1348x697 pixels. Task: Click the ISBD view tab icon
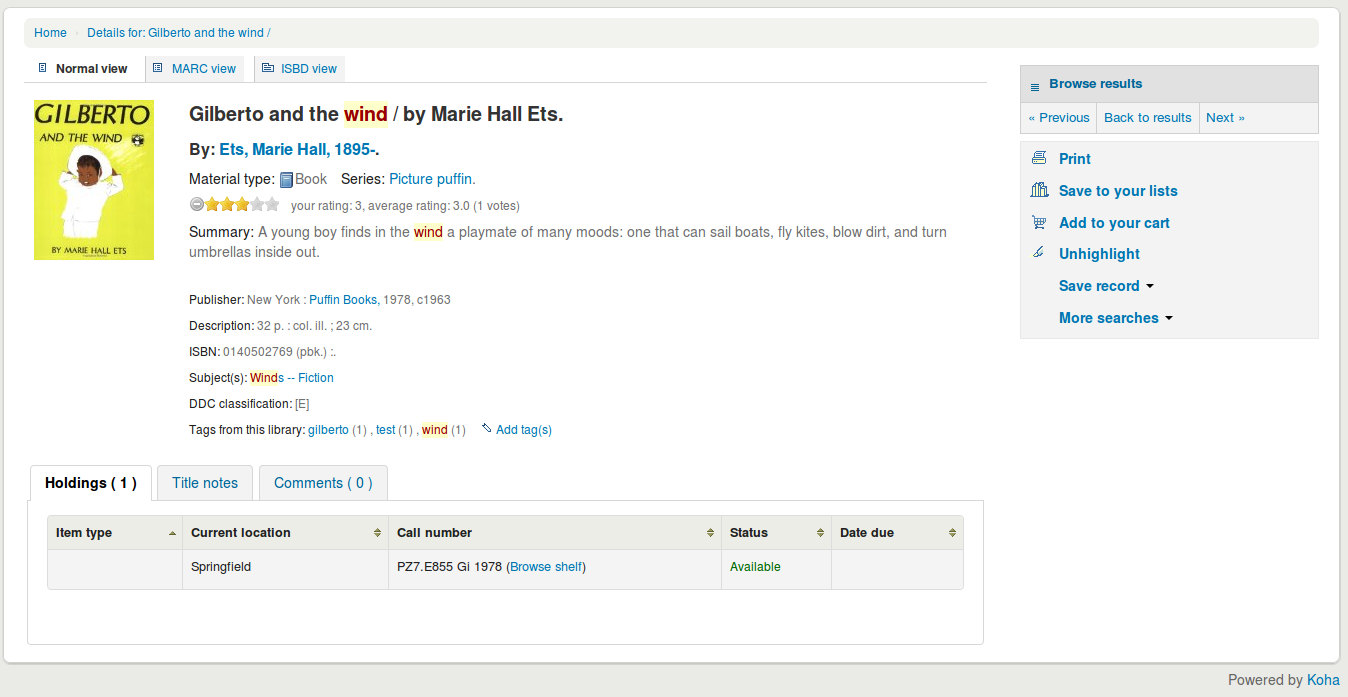click(267, 68)
